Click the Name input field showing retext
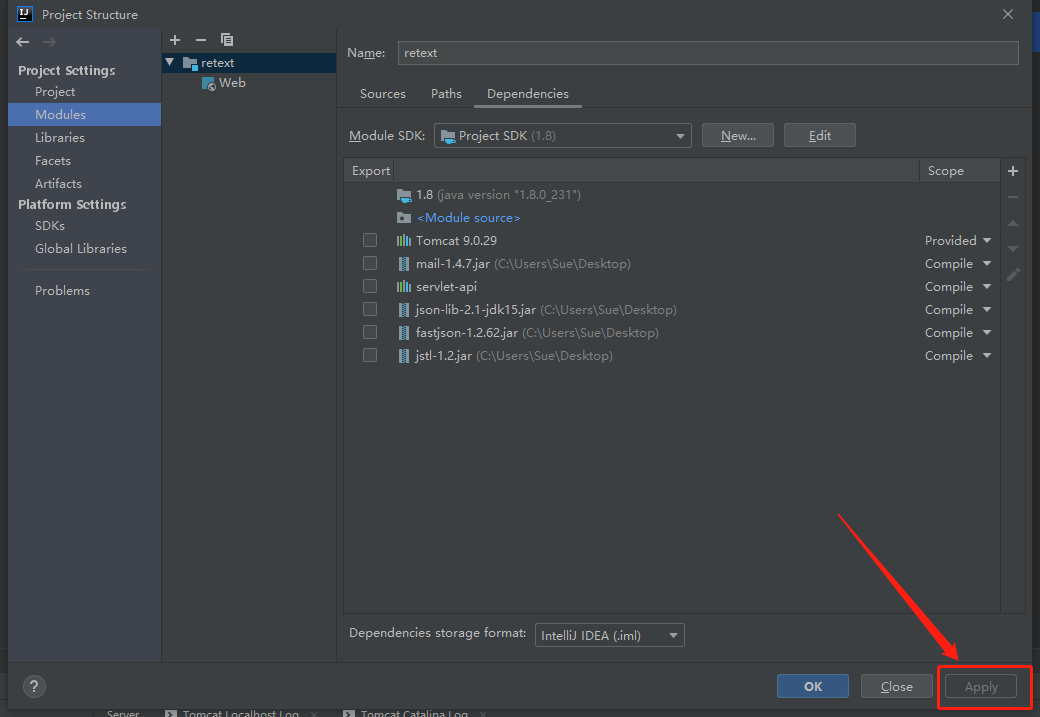Image resolution: width=1040 pixels, height=717 pixels. [700, 52]
